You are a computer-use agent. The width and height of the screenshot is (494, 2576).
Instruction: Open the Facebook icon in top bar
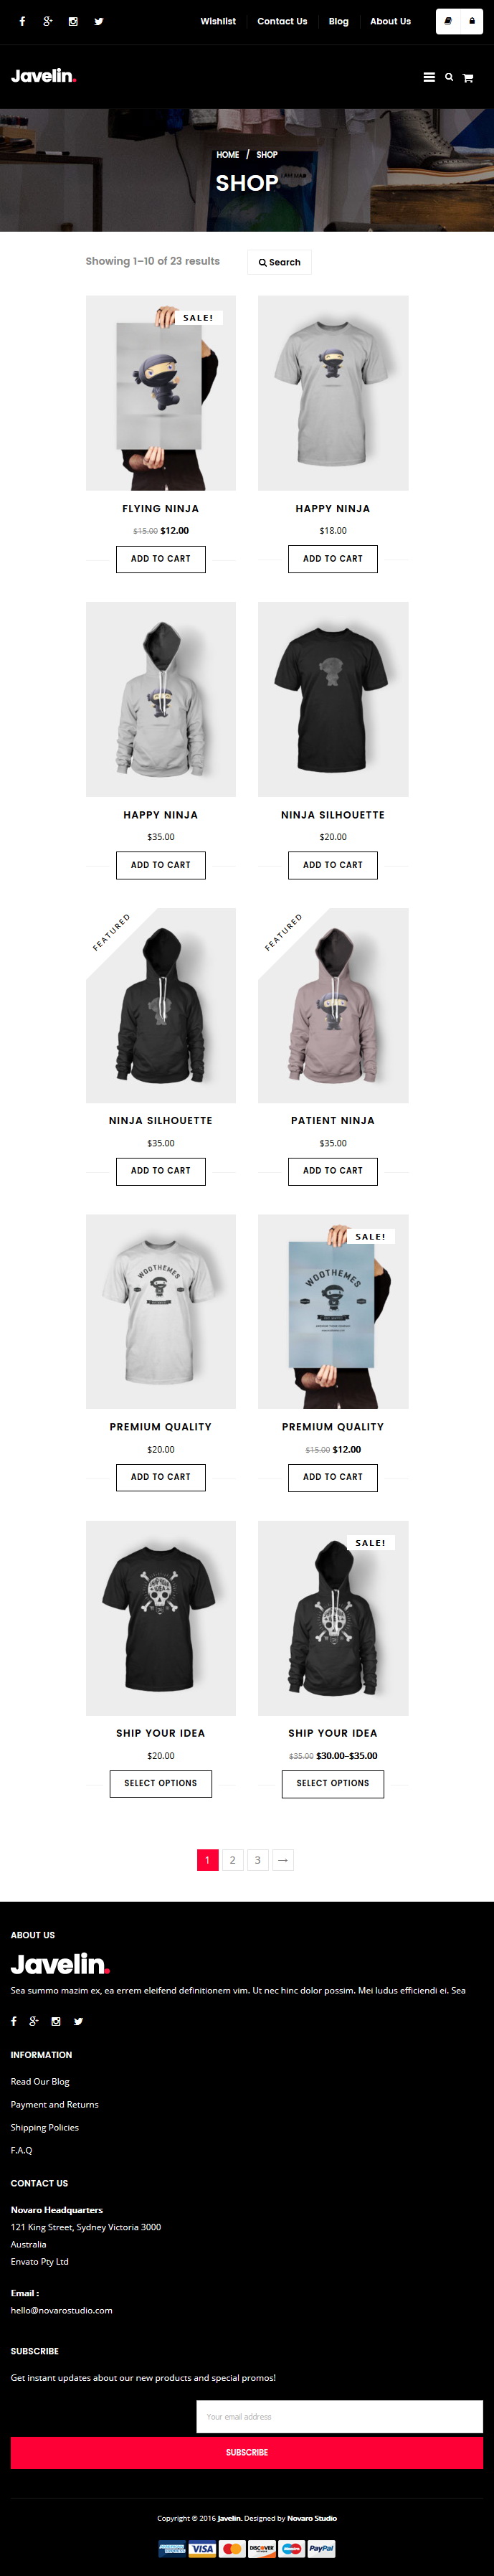[22, 21]
